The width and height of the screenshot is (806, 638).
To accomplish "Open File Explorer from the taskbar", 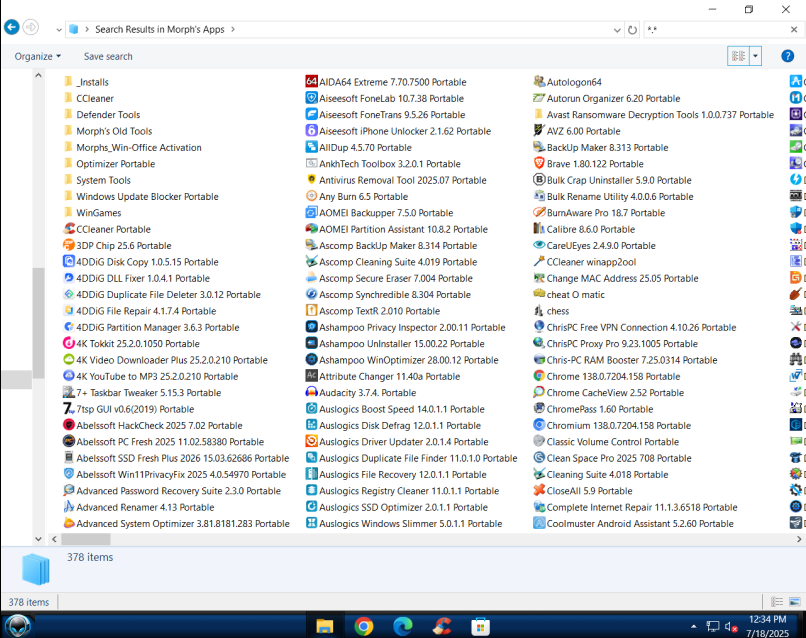I will click(x=325, y=626).
